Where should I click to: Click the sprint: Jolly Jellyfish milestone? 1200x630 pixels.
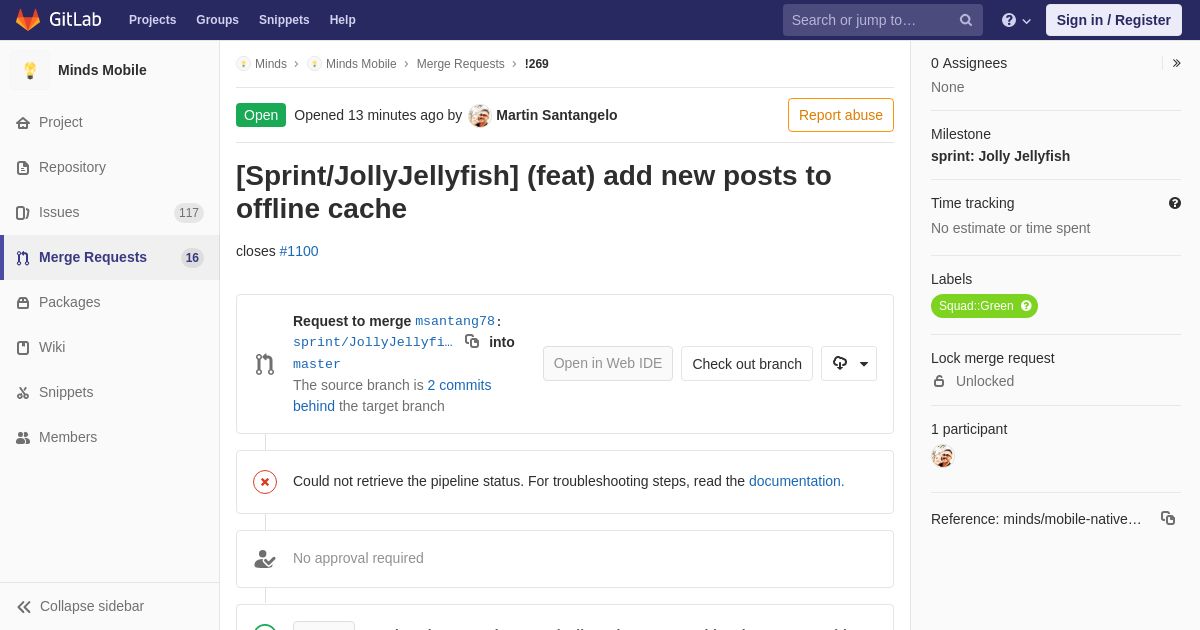point(1000,156)
